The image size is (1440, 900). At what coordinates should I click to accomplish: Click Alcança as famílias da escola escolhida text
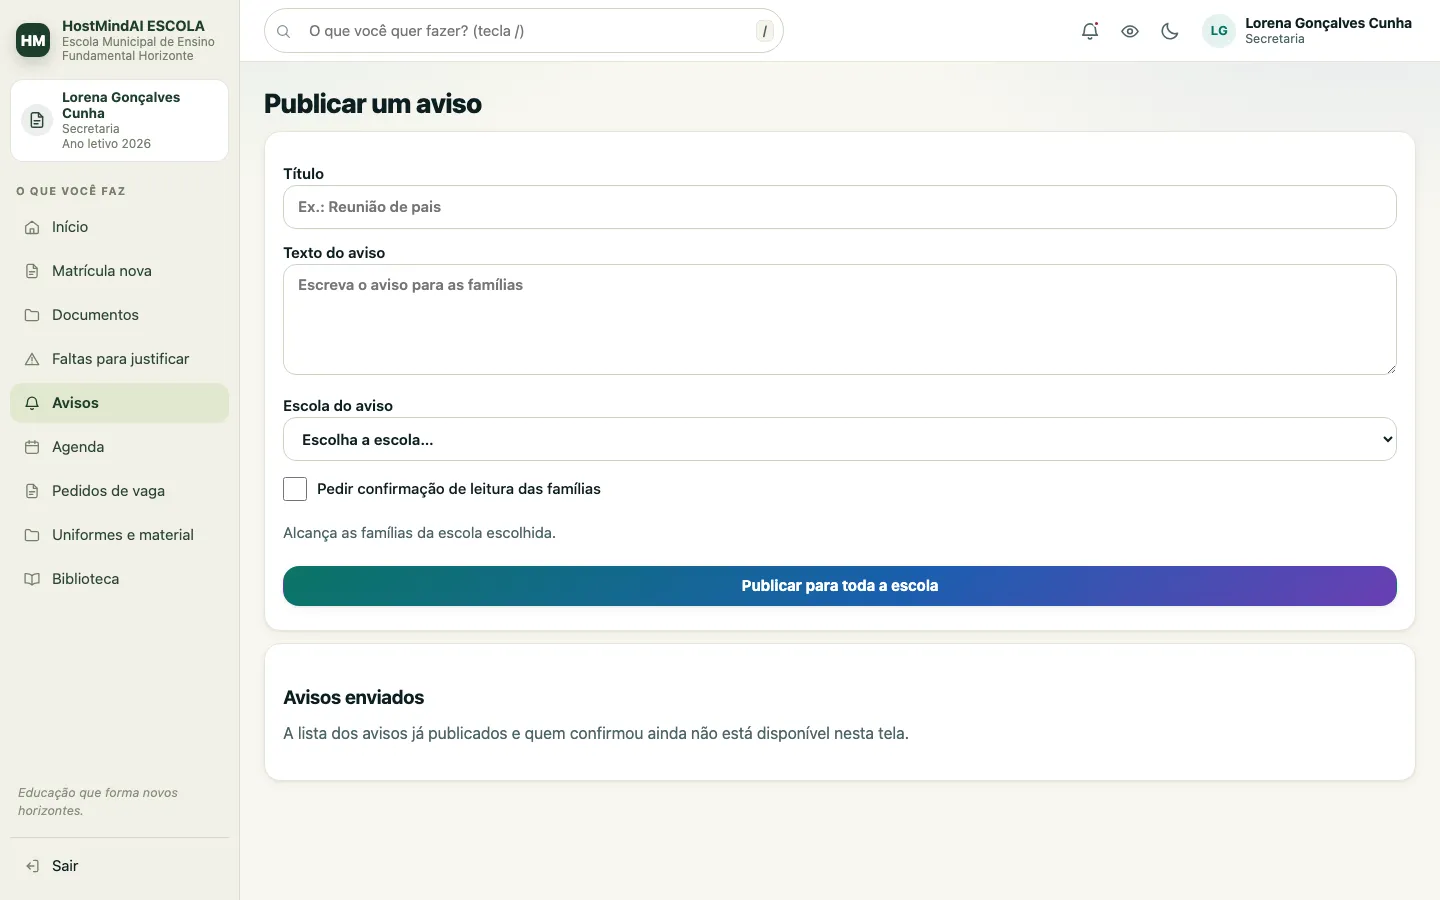419,533
